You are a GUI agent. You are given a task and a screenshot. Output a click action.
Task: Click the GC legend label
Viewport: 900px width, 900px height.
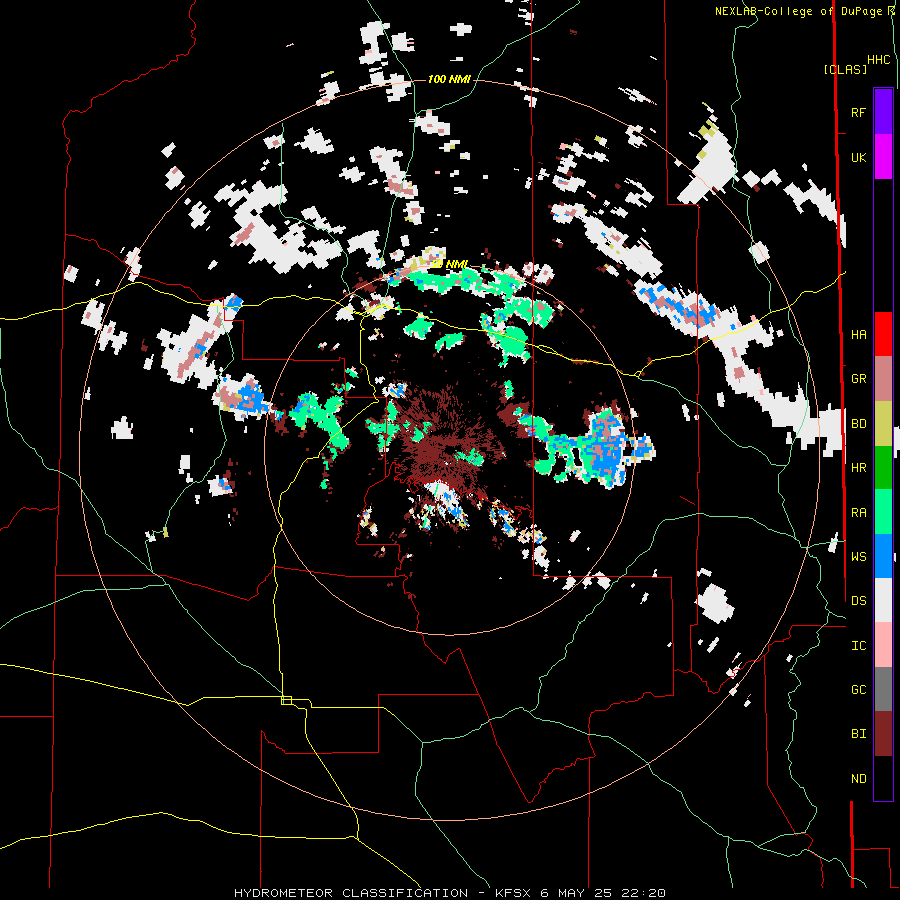[x=858, y=689]
